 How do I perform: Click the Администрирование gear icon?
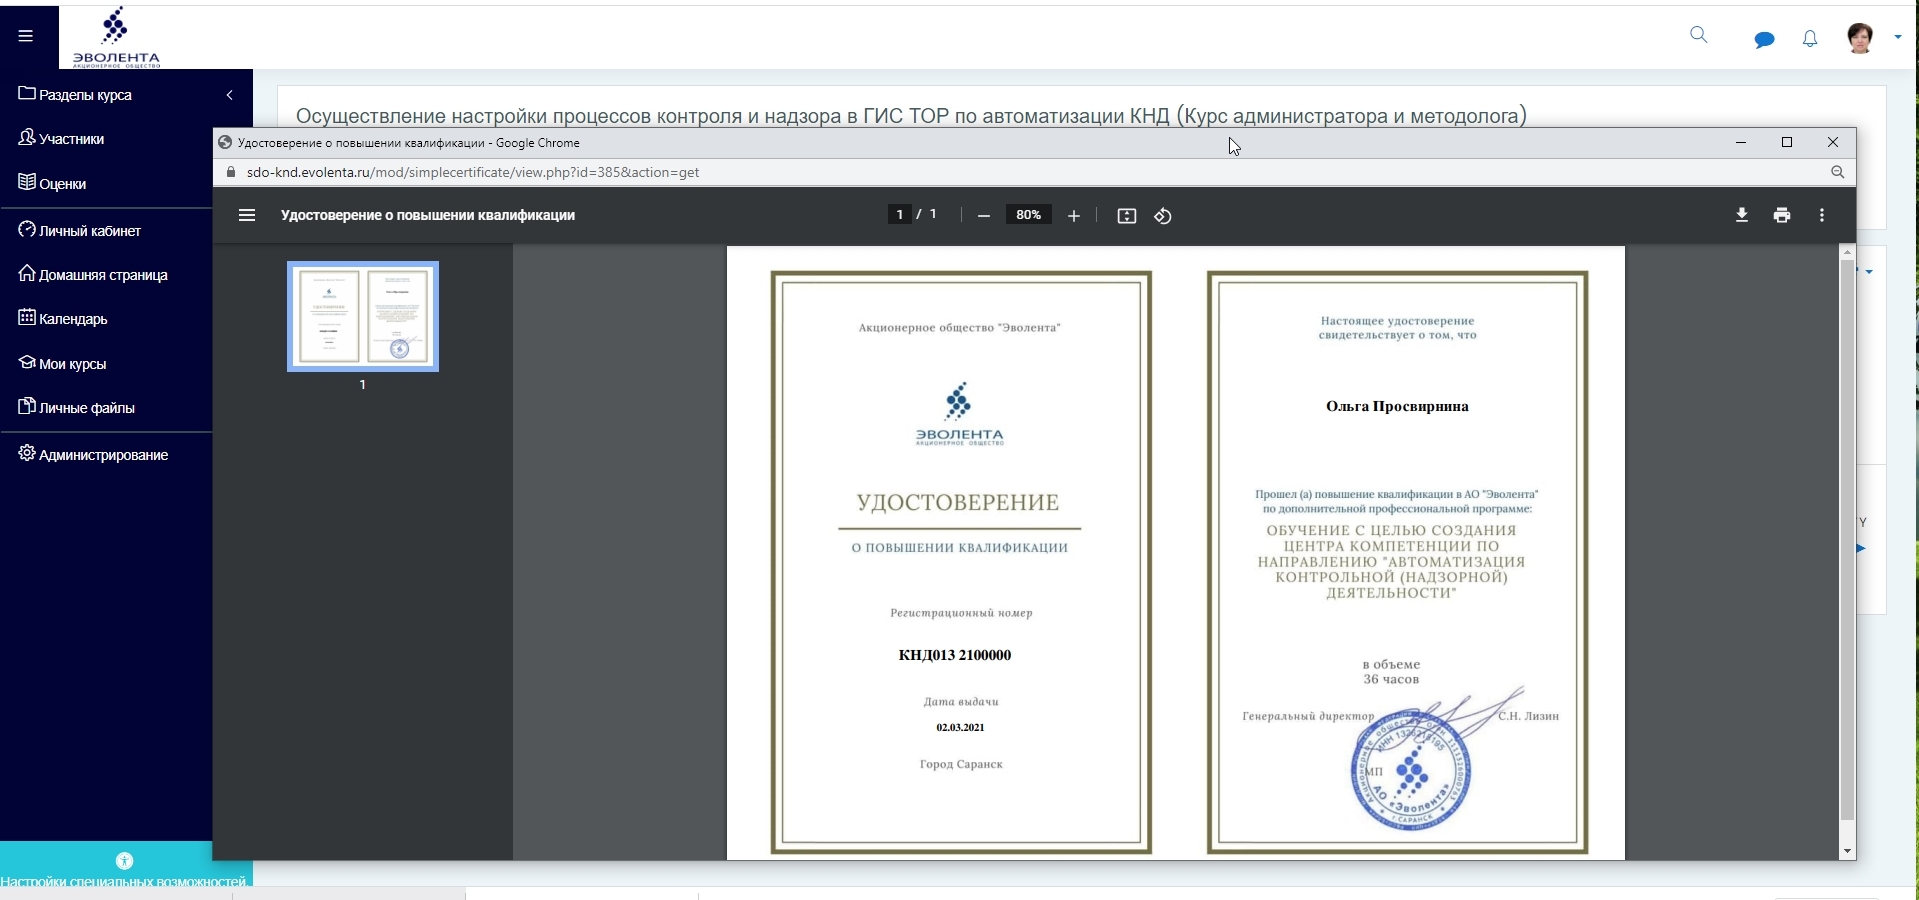pyautogui.click(x=27, y=454)
